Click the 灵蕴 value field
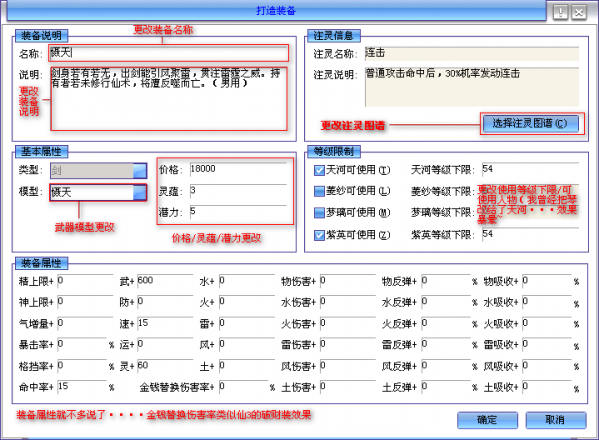Screen dimensions: 599x440 point(238,191)
